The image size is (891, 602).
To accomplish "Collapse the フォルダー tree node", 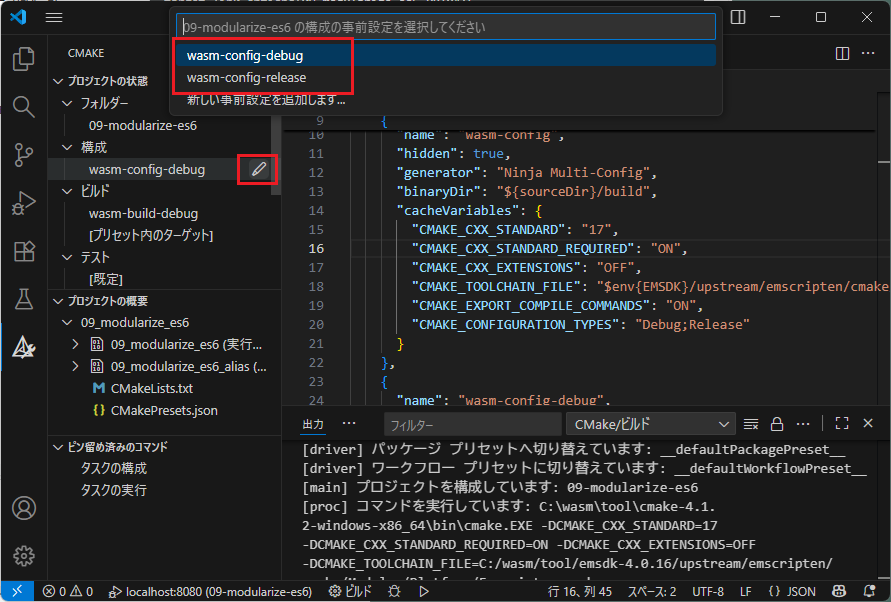I will [67, 103].
